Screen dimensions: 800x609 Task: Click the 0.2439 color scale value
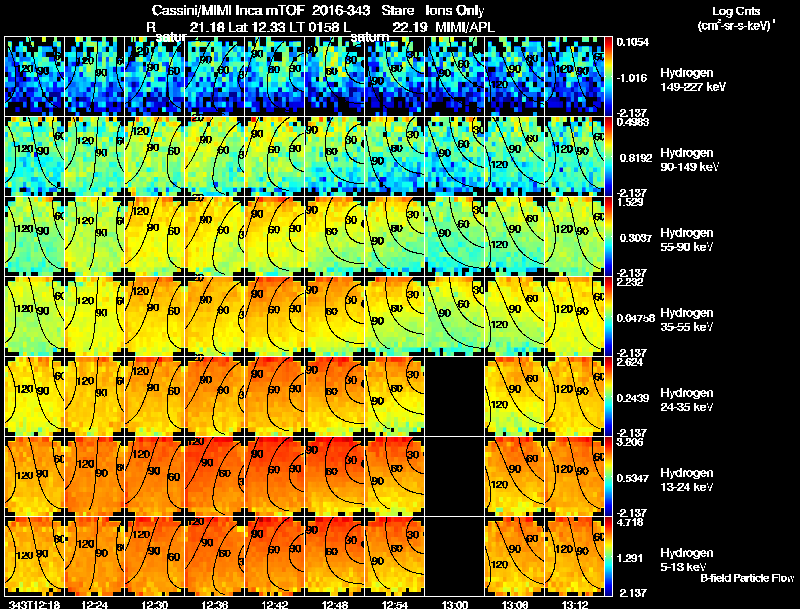click(633, 398)
